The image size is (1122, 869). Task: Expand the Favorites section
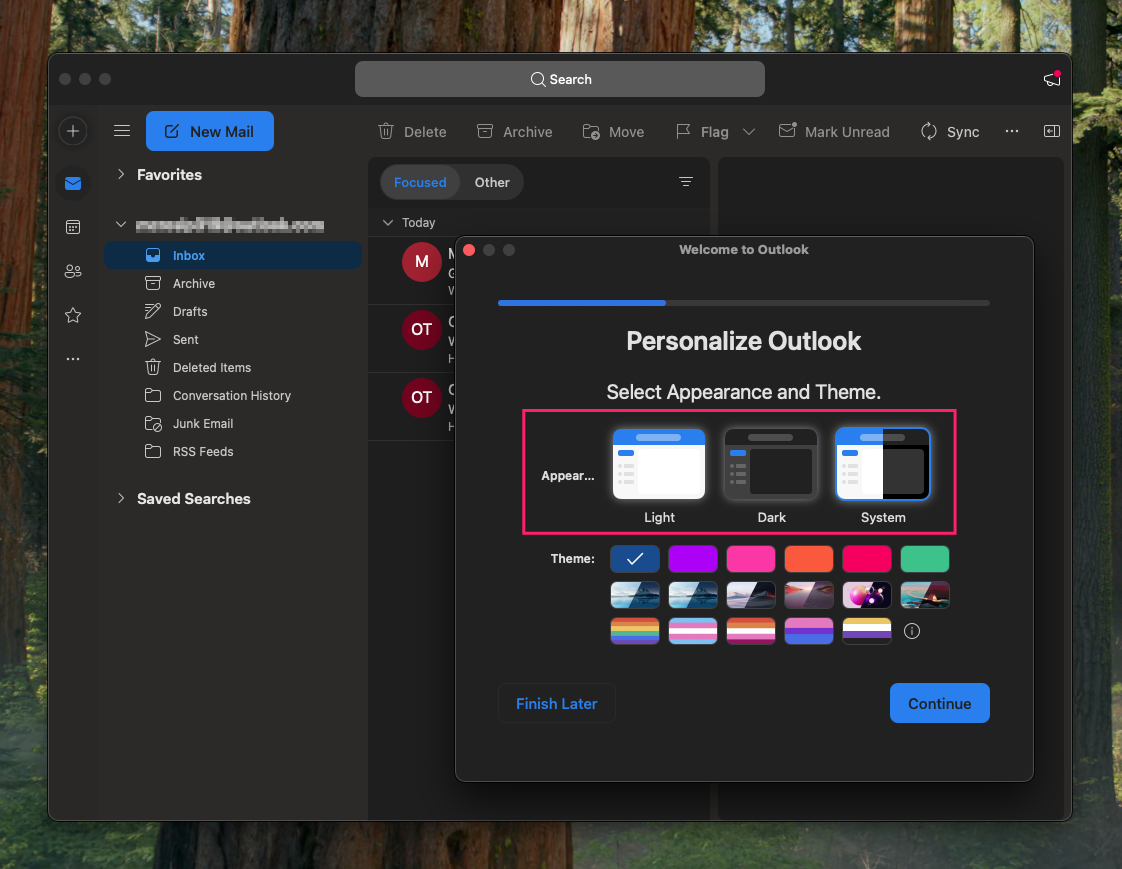[x=121, y=174]
